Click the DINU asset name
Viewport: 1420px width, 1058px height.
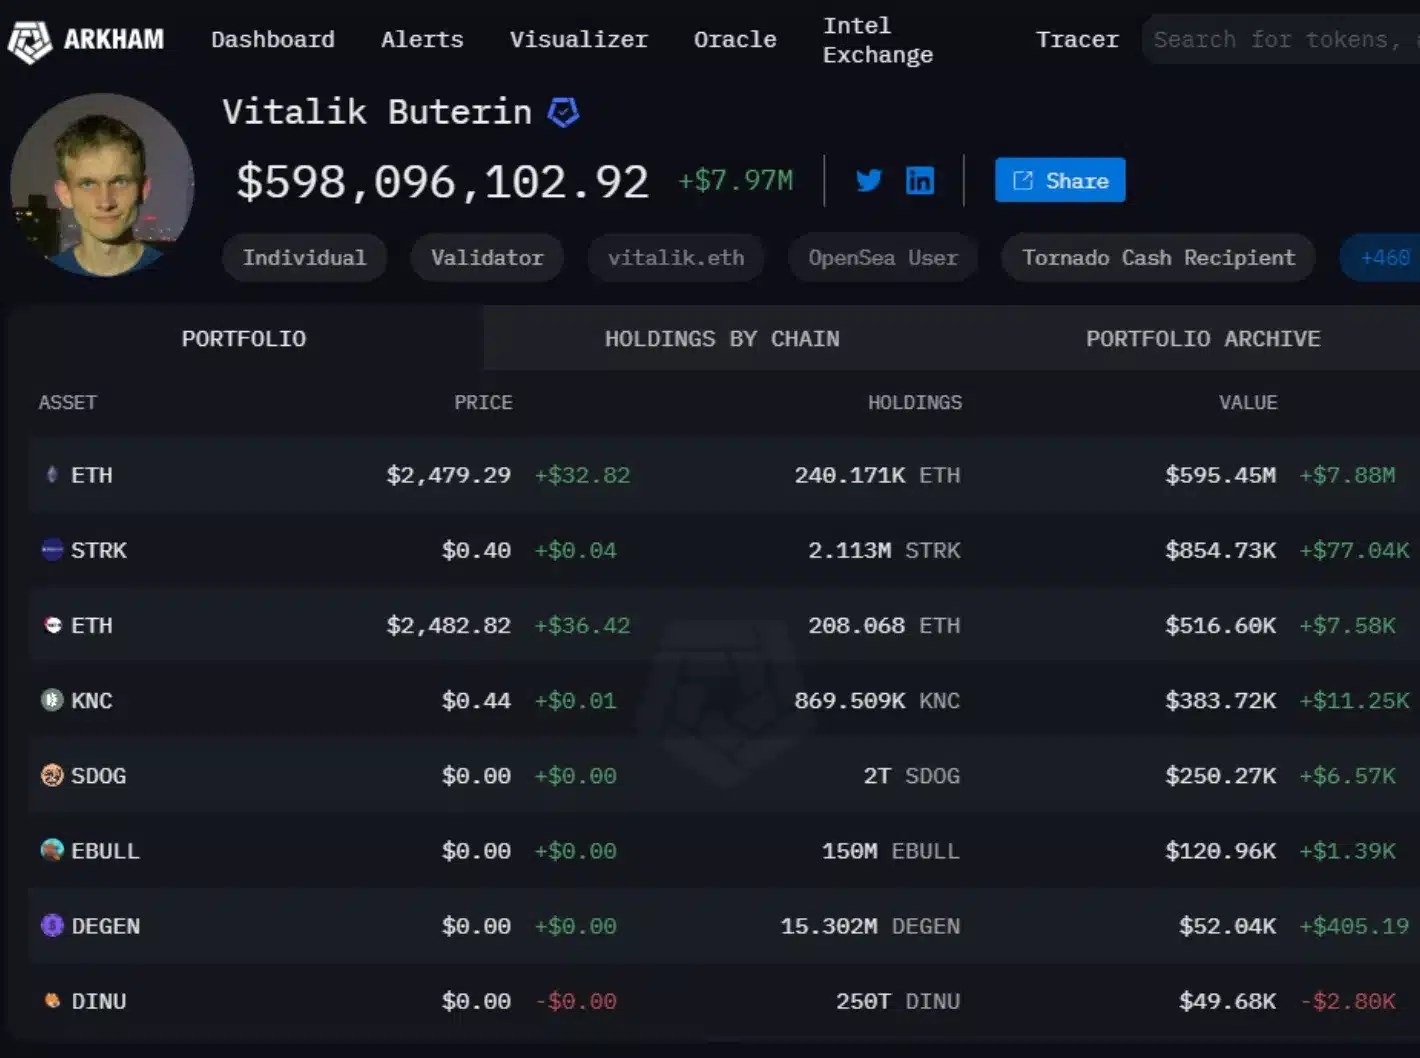99,1001
